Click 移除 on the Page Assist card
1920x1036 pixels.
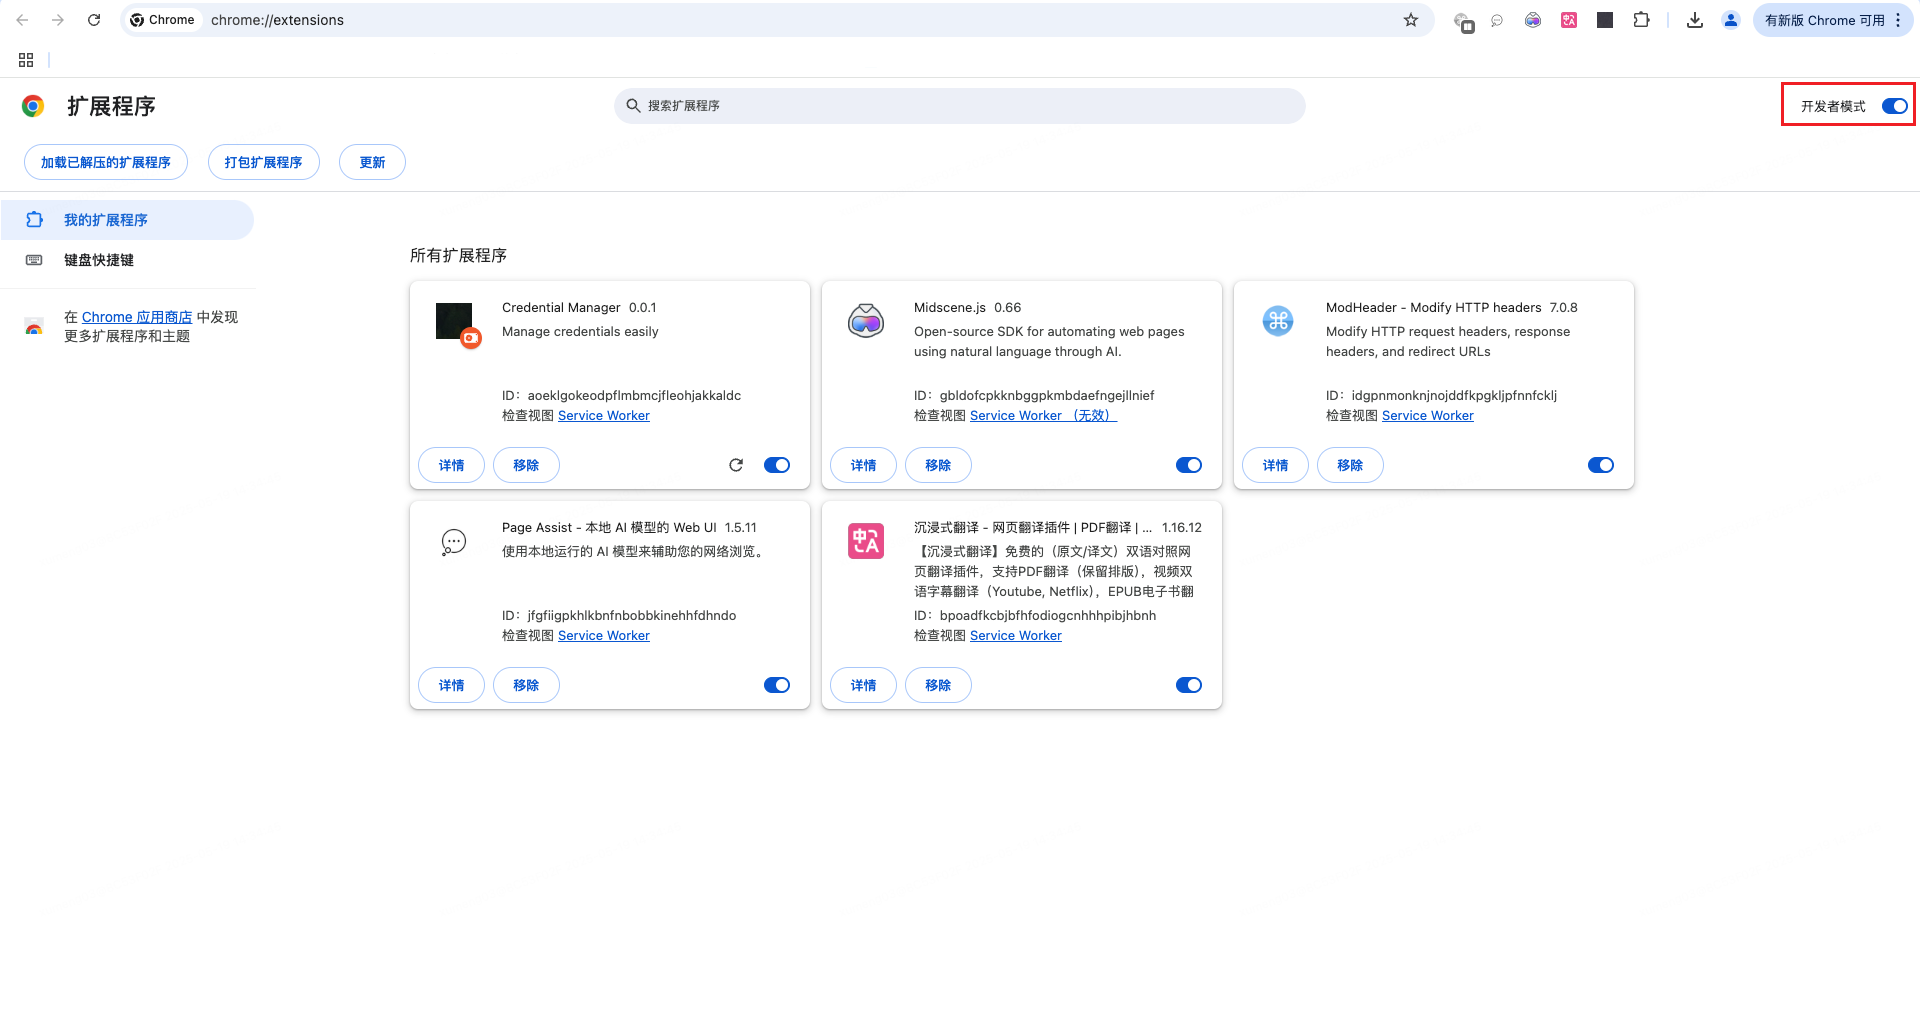(x=526, y=685)
